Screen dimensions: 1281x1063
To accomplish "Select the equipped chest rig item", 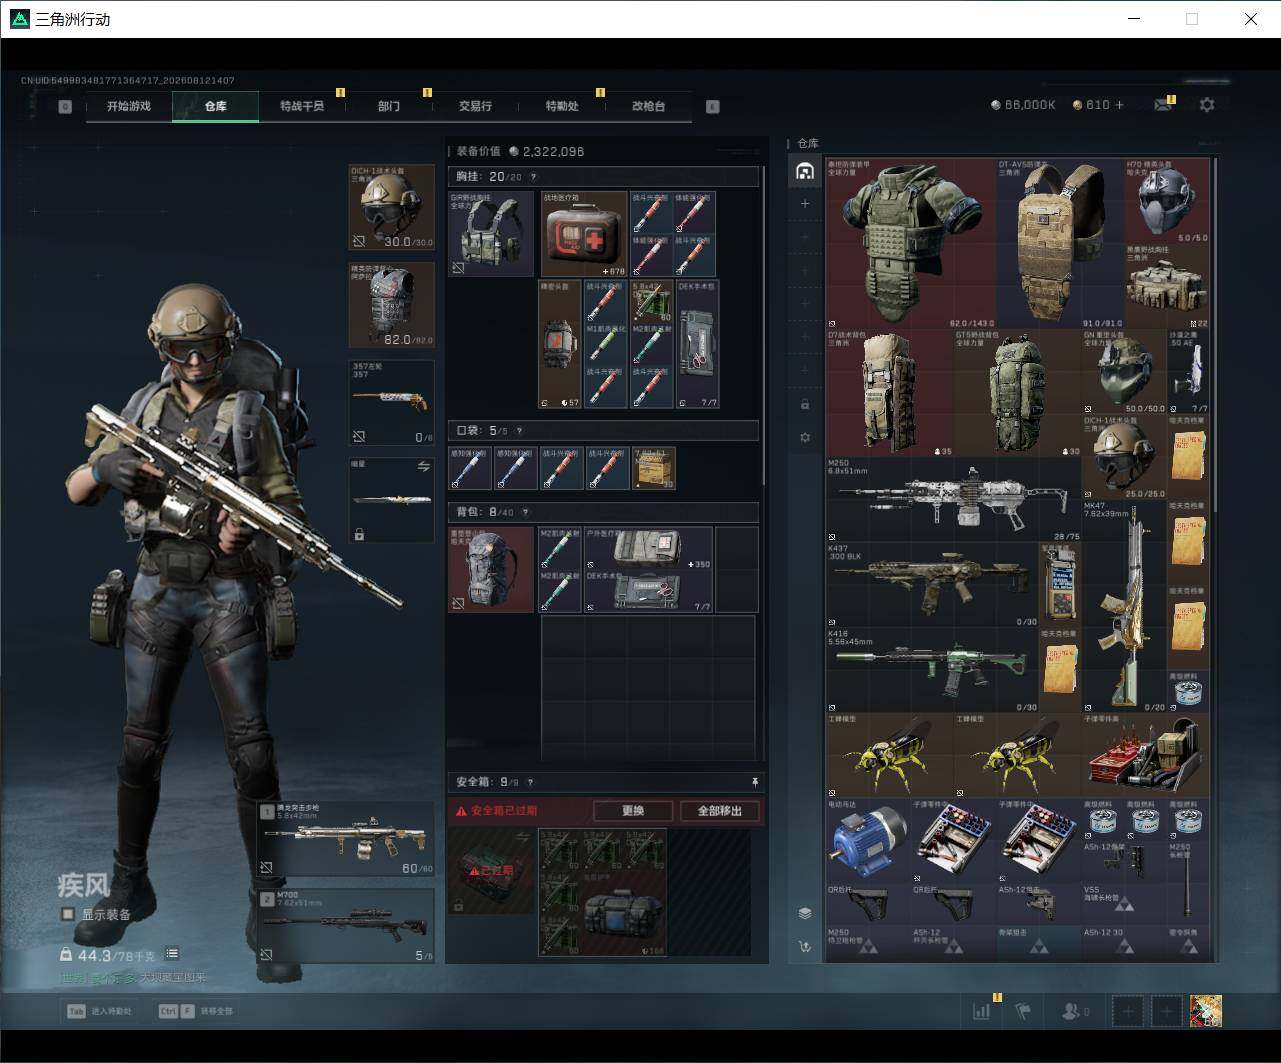I will [x=491, y=234].
